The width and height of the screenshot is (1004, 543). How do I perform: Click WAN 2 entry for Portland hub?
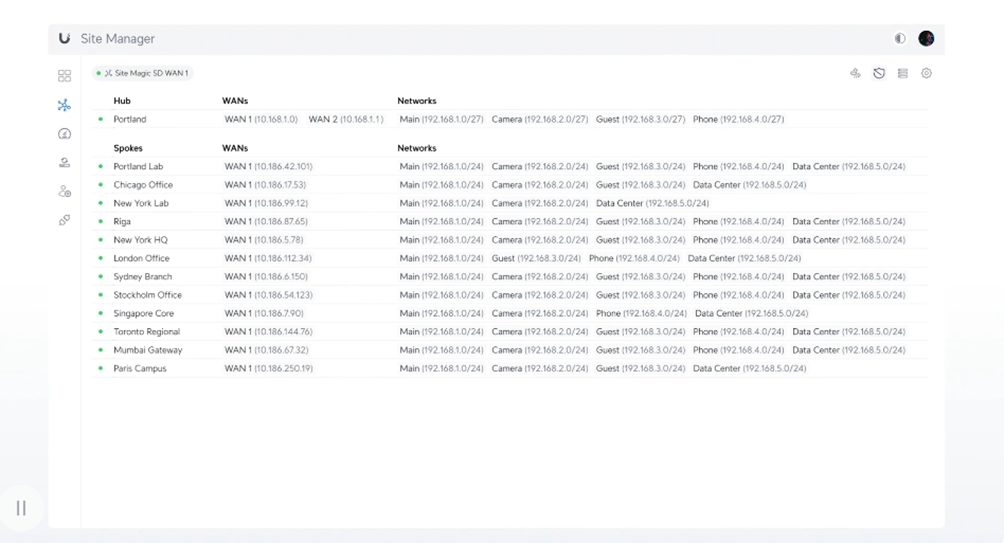point(345,119)
